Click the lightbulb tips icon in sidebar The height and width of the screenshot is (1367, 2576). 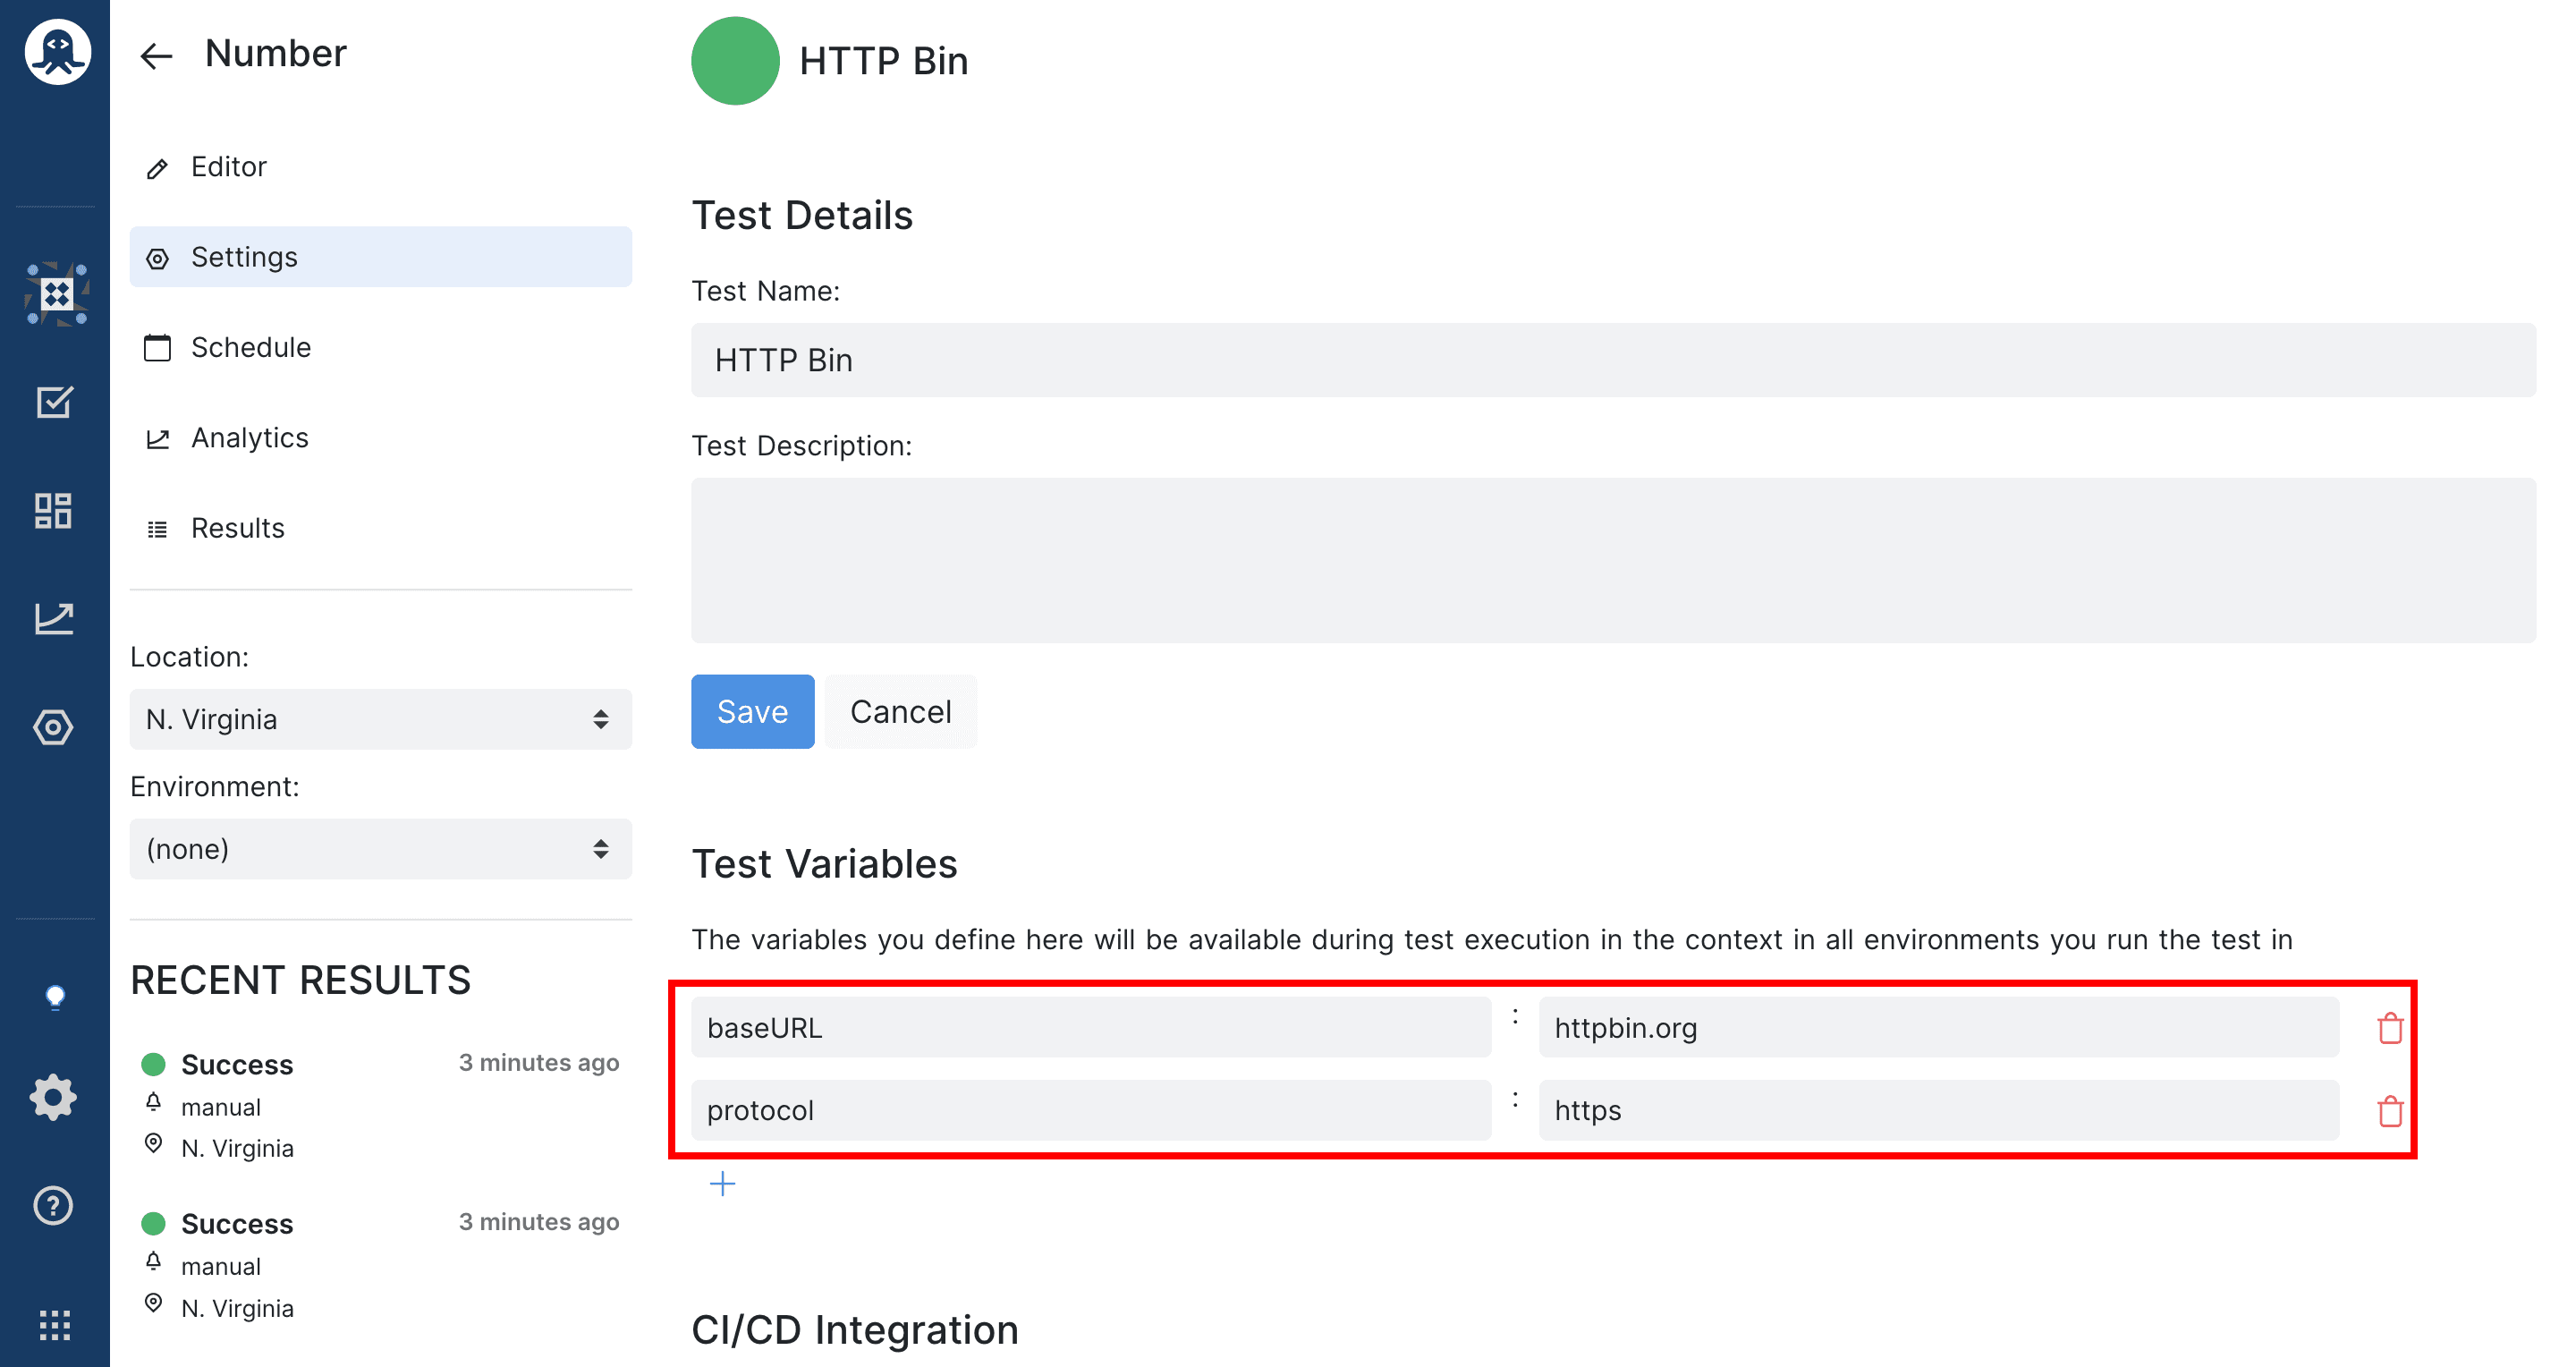(55, 997)
